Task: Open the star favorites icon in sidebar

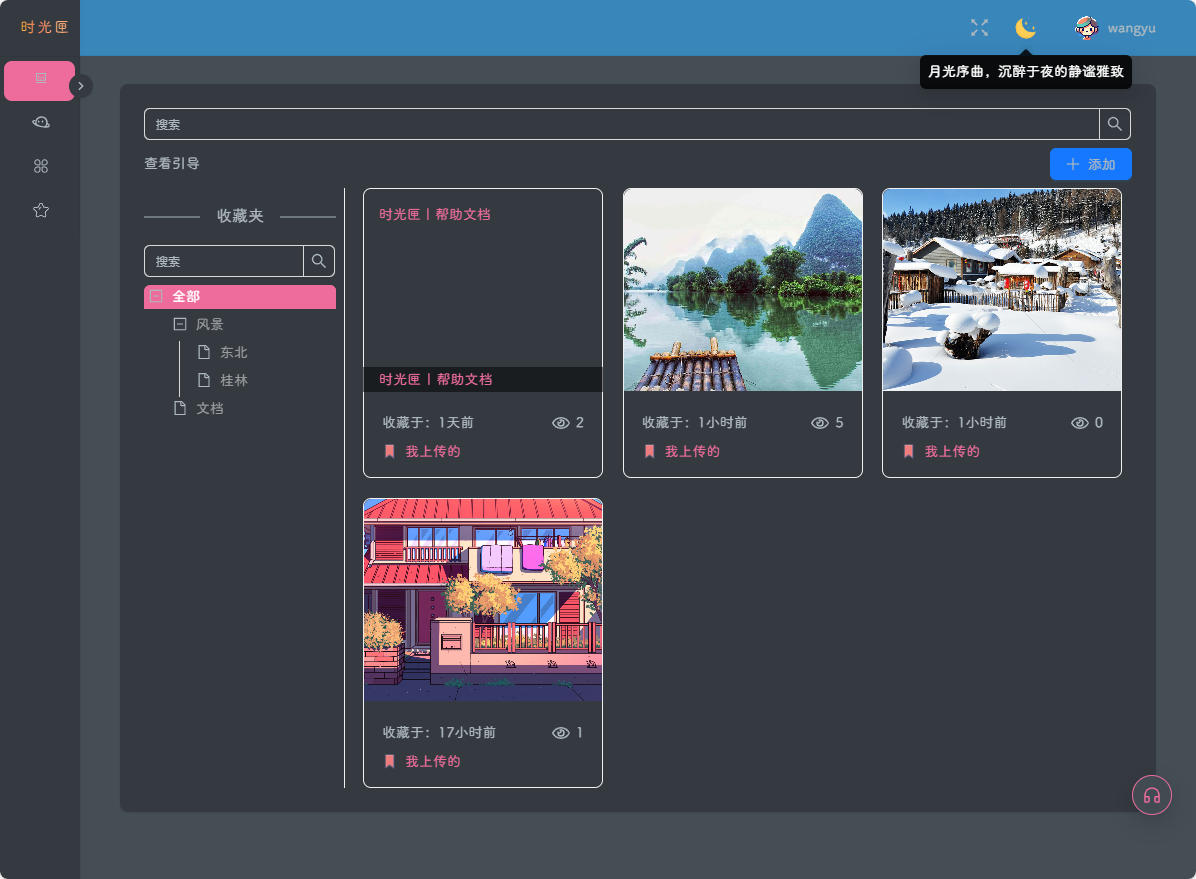Action: click(40, 210)
